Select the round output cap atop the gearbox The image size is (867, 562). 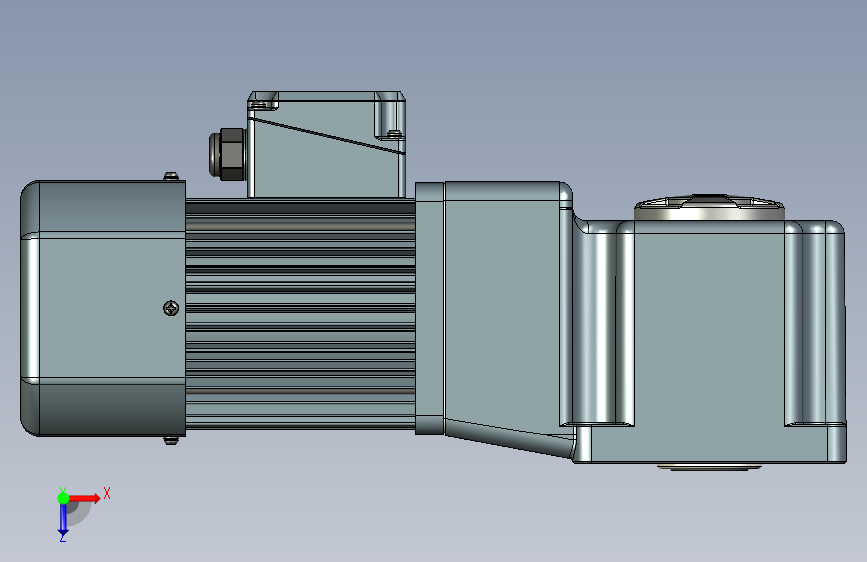click(709, 208)
